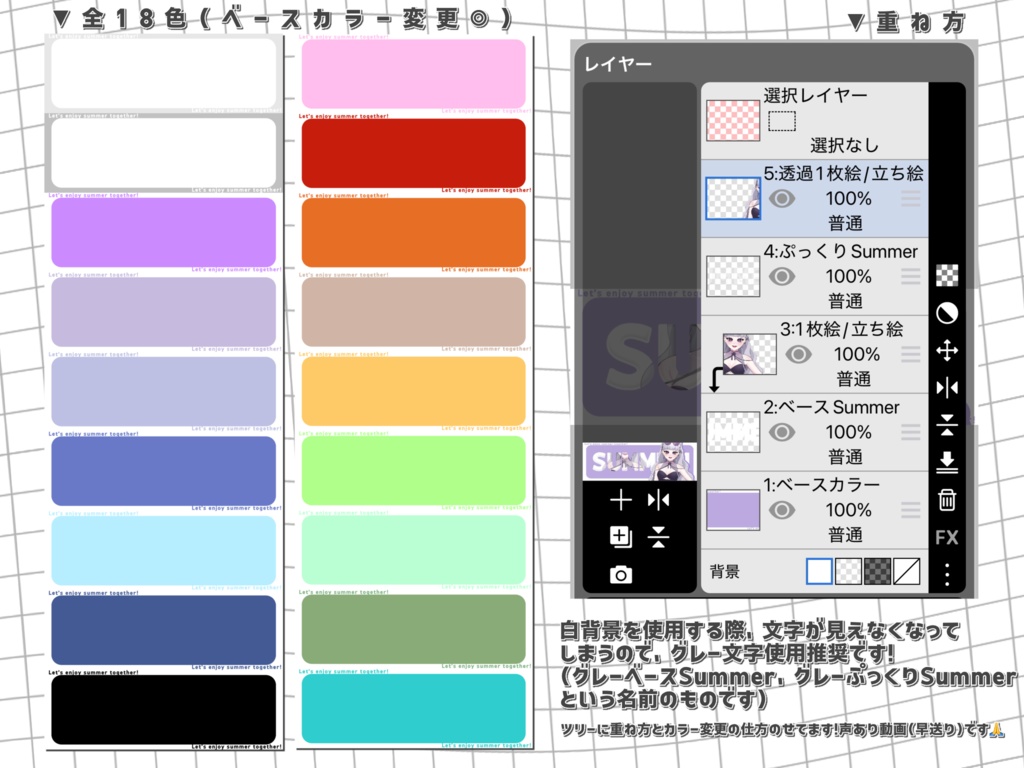This screenshot has width=1024, height=768.
Task: Tap the flip vertical icon in the right toolbar
Action: [947, 425]
